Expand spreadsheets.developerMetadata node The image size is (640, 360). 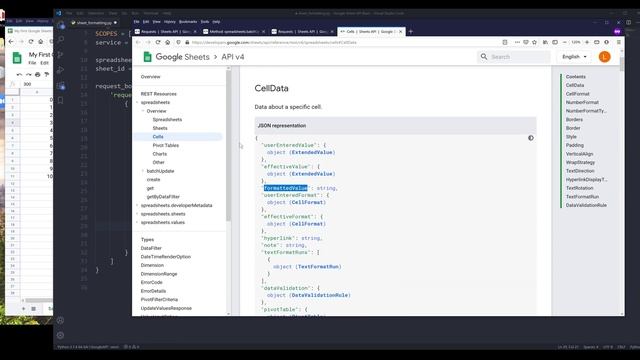click(137, 205)
